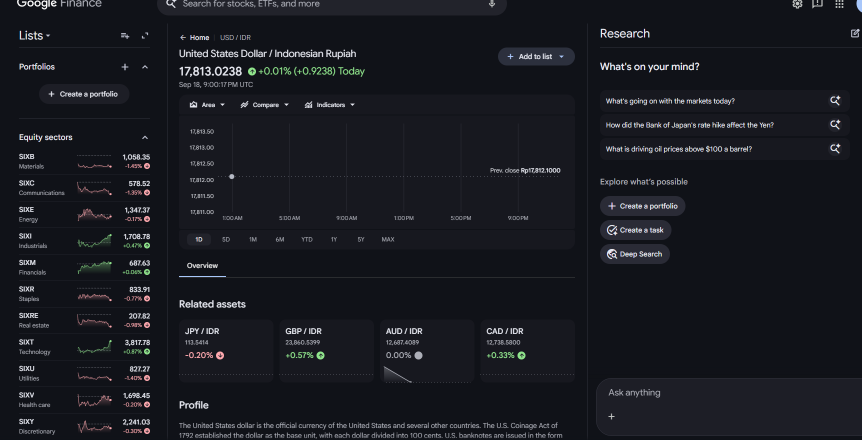Collapse the Equity sectors section

[145, 138]
